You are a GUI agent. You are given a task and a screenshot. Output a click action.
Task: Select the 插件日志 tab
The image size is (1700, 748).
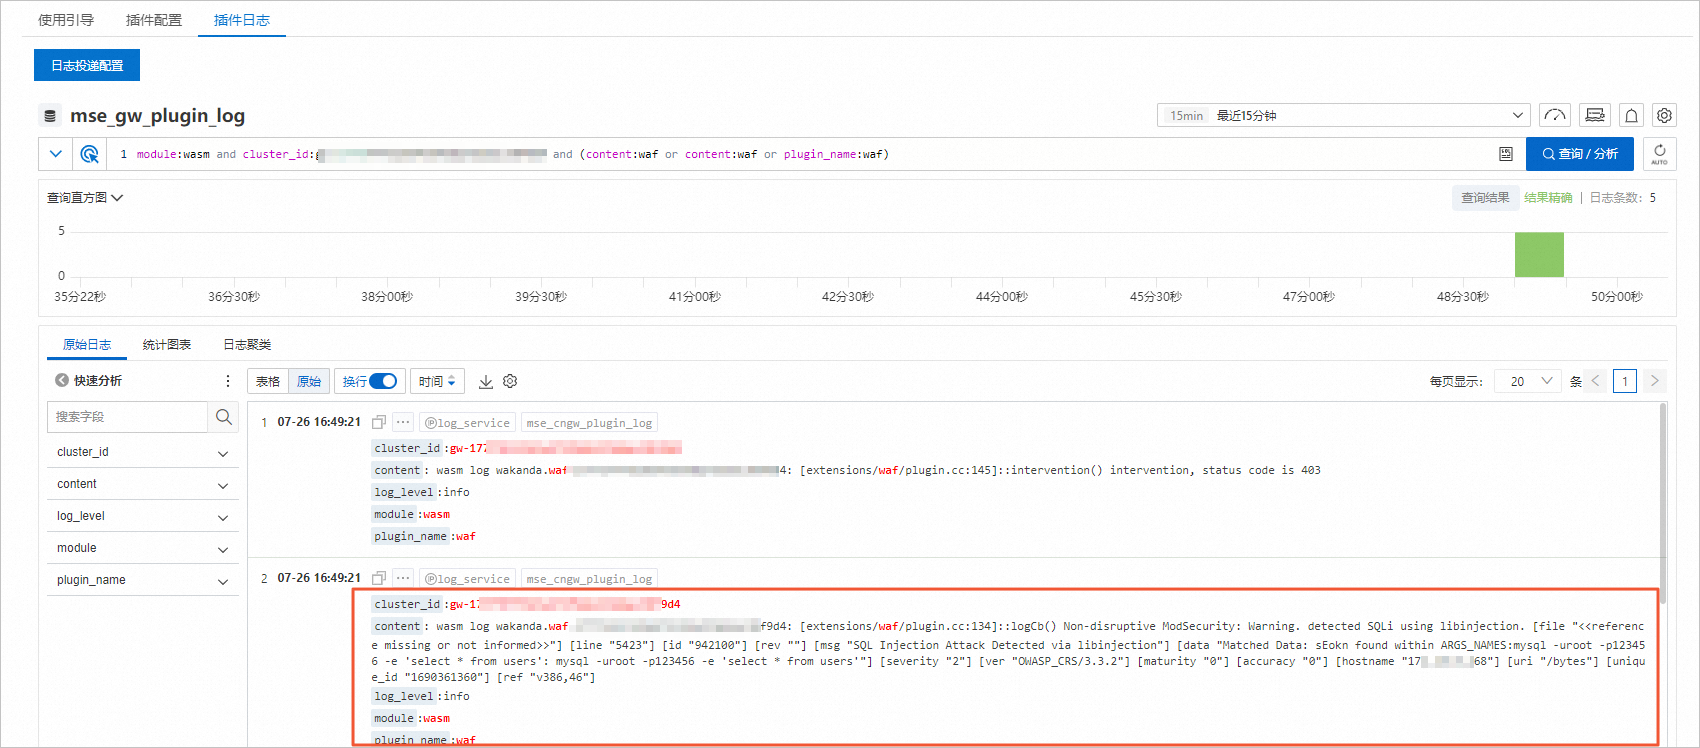pyautogui.click(x=242, y=20)
